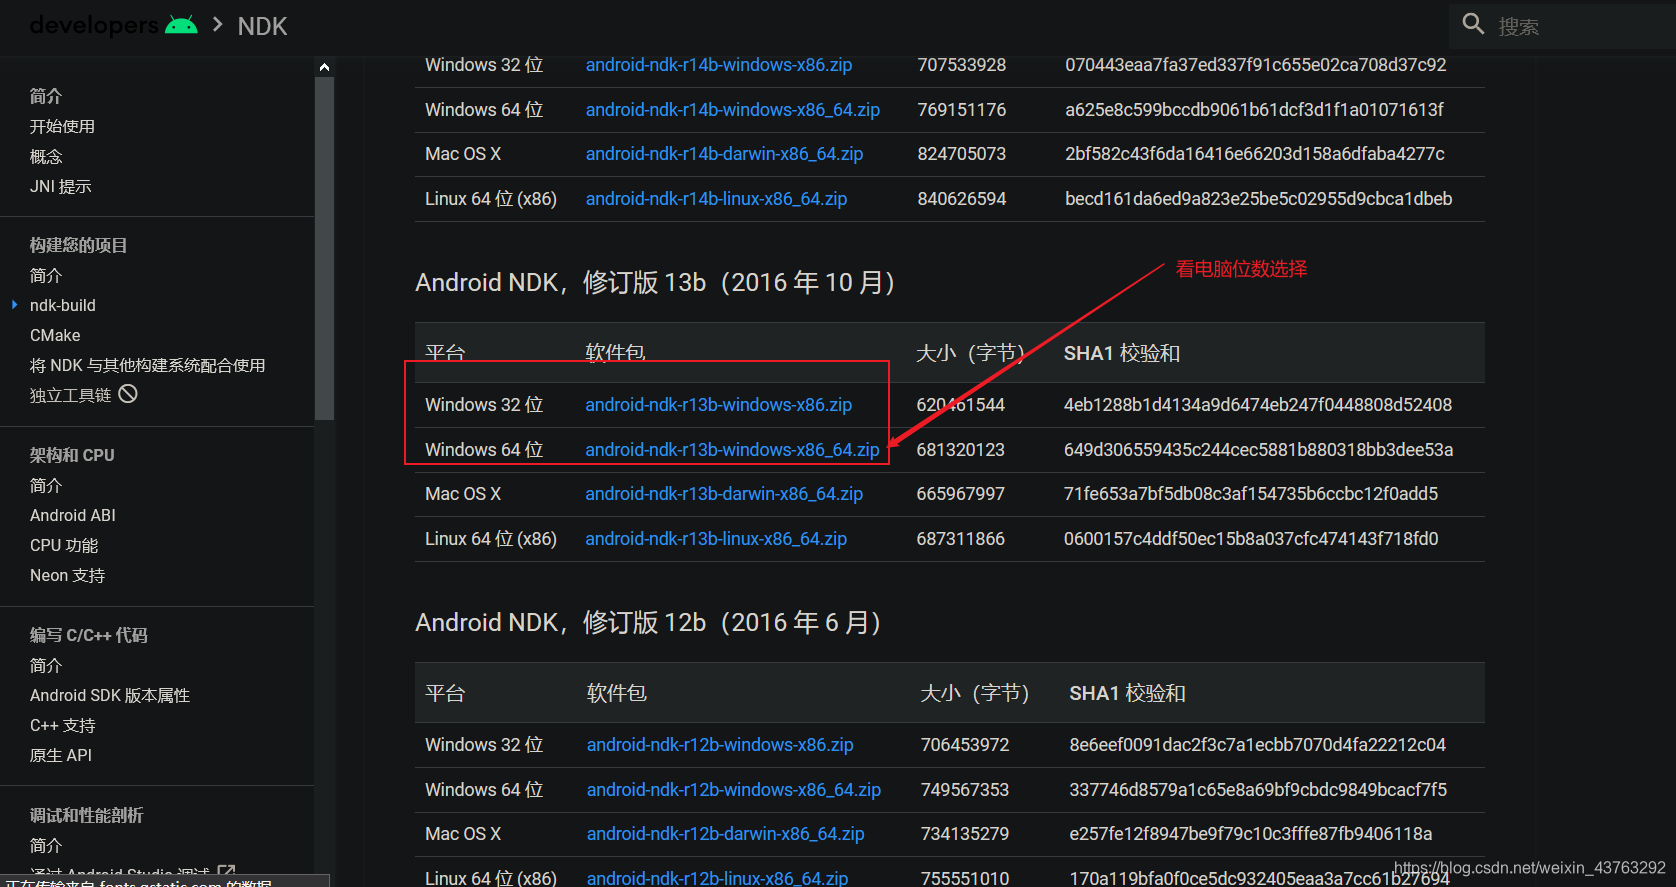Click the Android developers logo
Image resolution: width=1676 pixels, height=887 pixels.
tap(114, 25)
